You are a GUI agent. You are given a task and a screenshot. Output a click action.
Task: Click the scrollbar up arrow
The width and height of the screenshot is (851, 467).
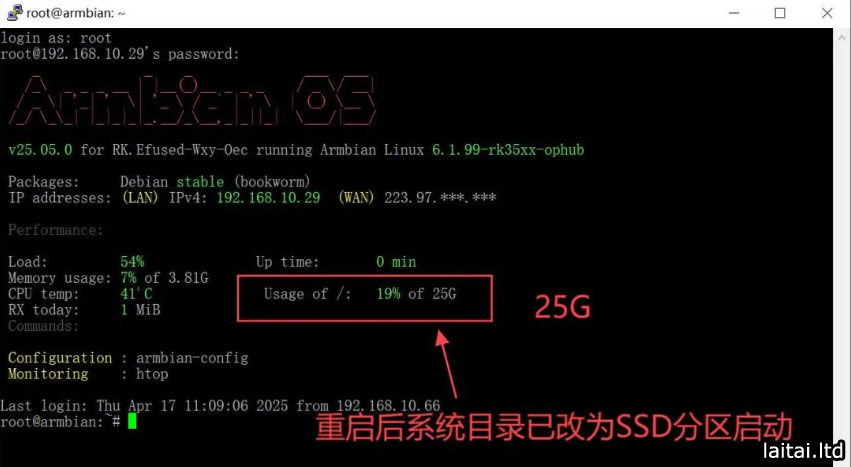842,38
